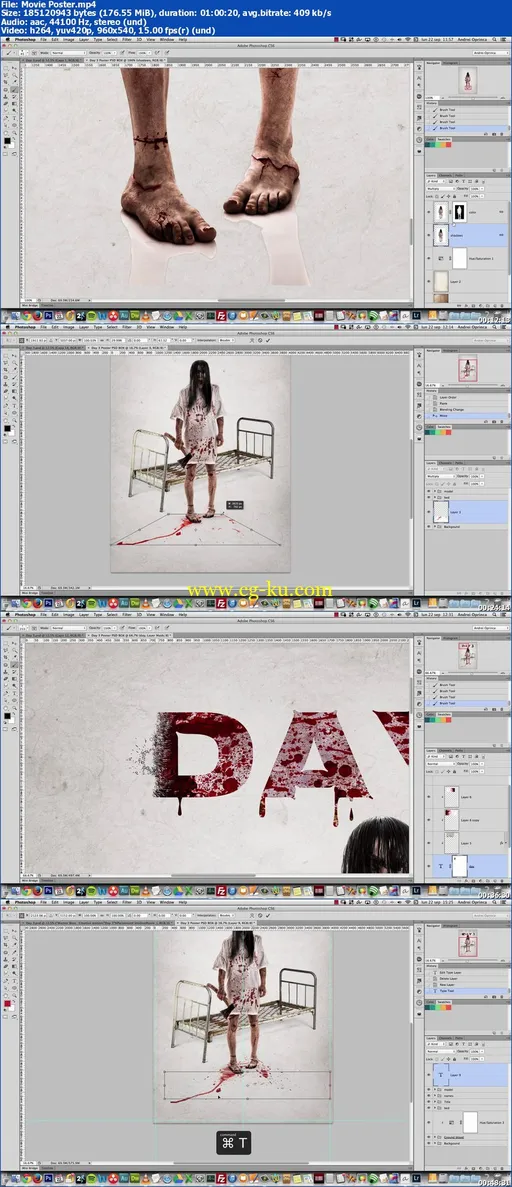Open the Window menu in the fourth frame

pyautogui.click(x=166, y=902)
